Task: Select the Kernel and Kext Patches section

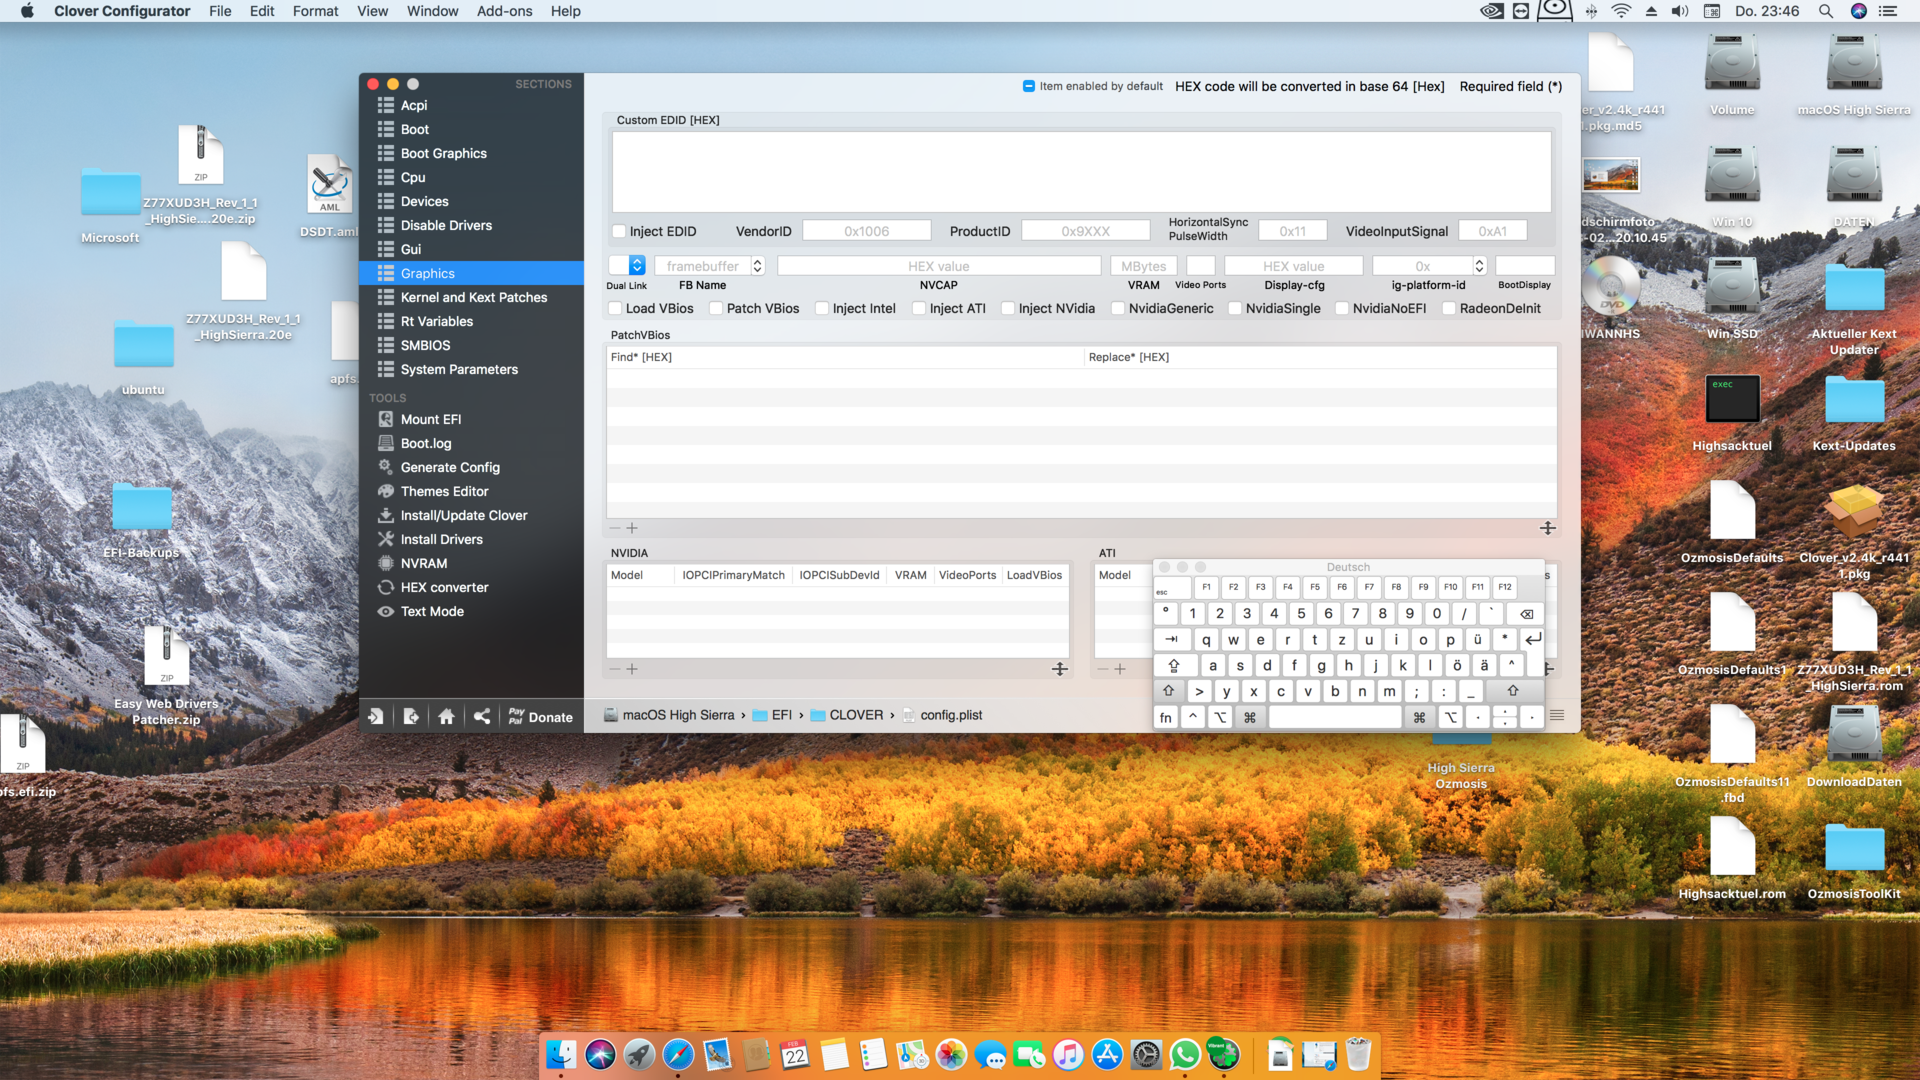Action: coord(473,297)
